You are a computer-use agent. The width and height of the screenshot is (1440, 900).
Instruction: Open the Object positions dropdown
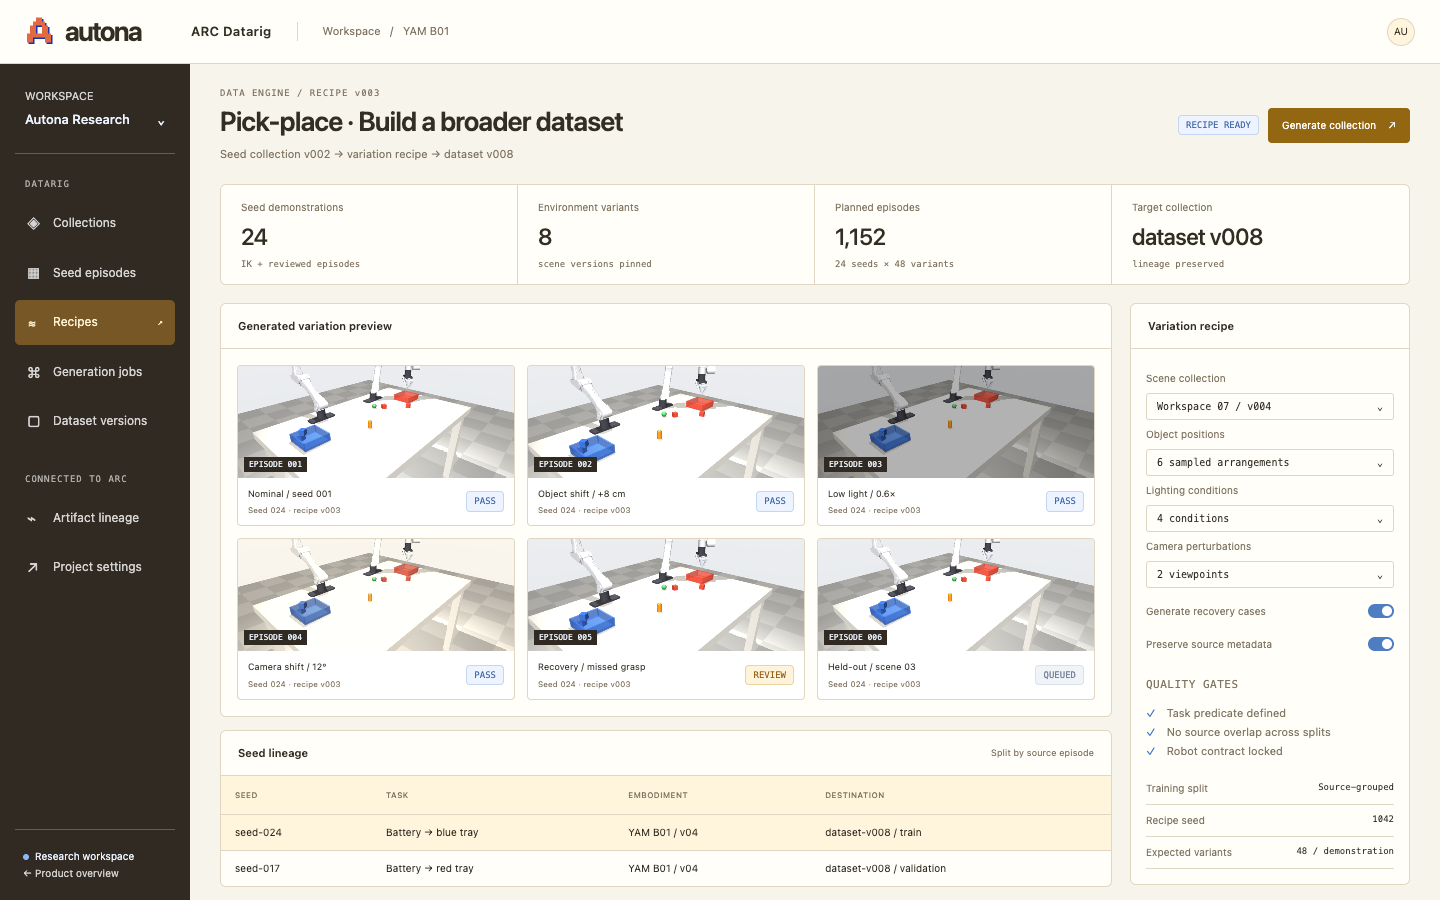coord(1270,462)
